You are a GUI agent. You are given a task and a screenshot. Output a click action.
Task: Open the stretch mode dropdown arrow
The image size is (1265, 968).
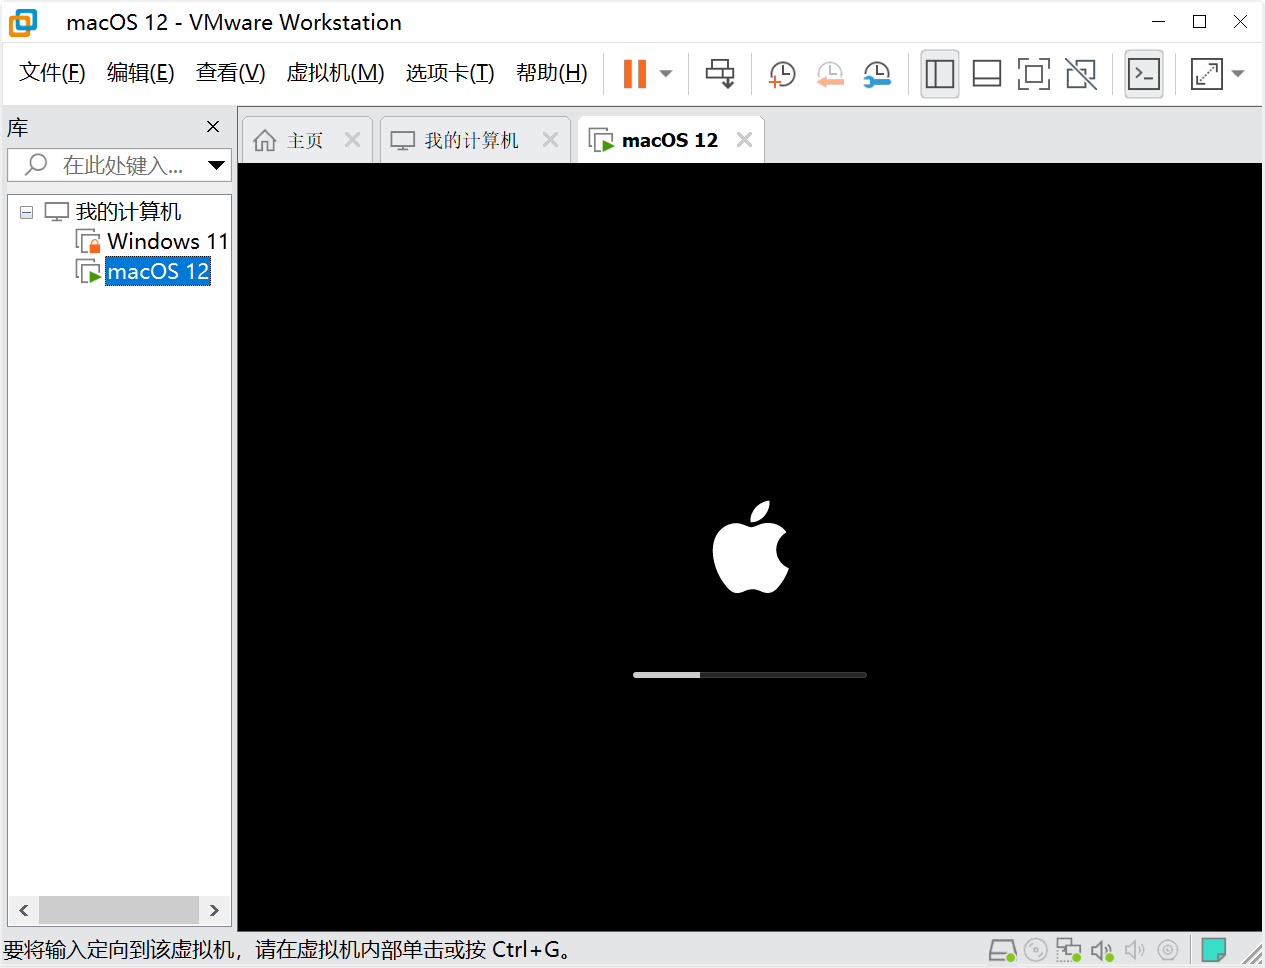point(1238,74)
